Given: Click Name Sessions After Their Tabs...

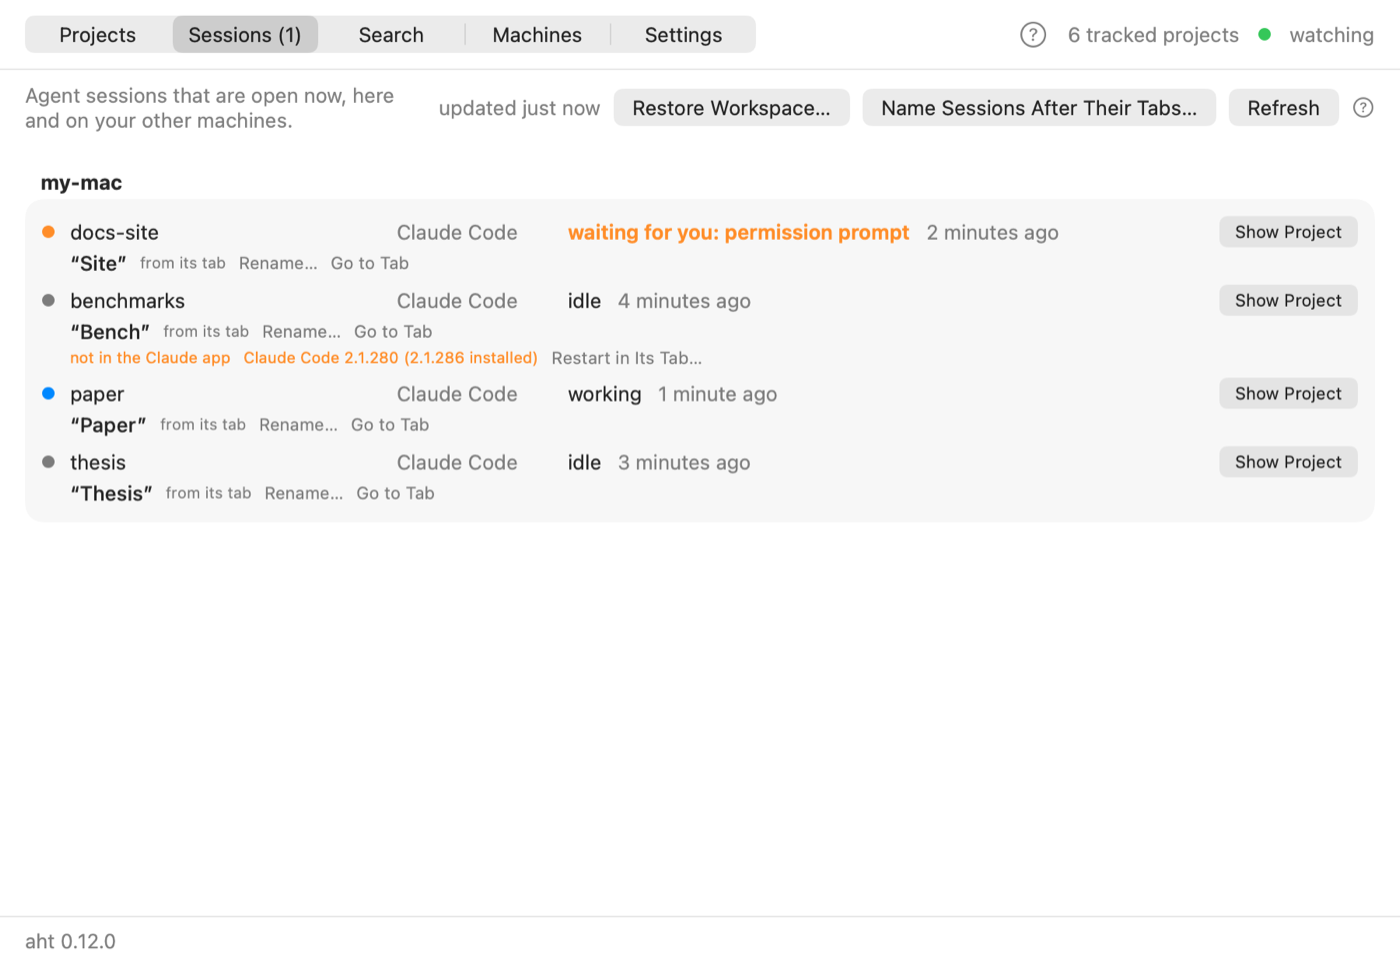Looking at the screenshot, I should pyautogui.click(x=1039, y=108).
